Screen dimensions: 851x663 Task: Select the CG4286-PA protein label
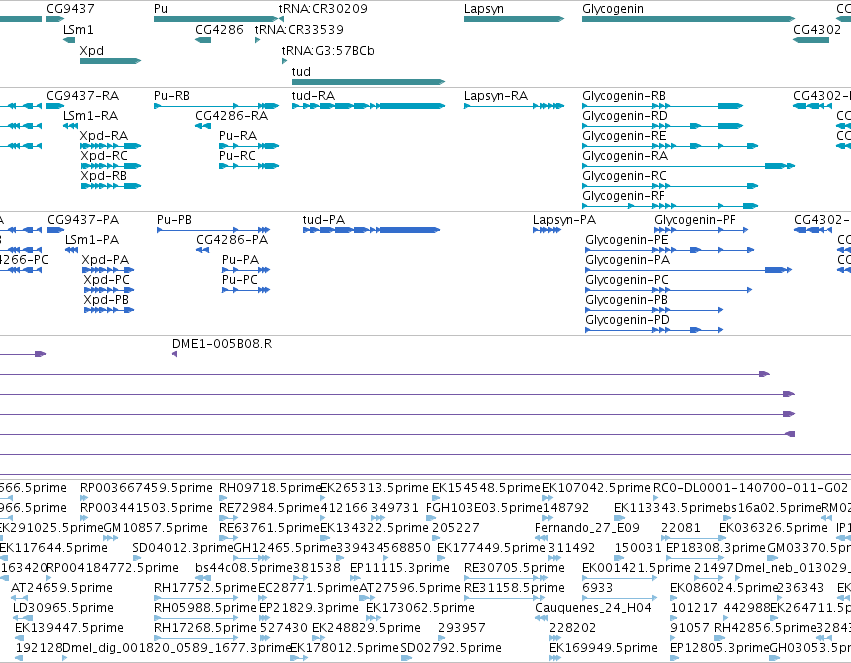point(232,240)
